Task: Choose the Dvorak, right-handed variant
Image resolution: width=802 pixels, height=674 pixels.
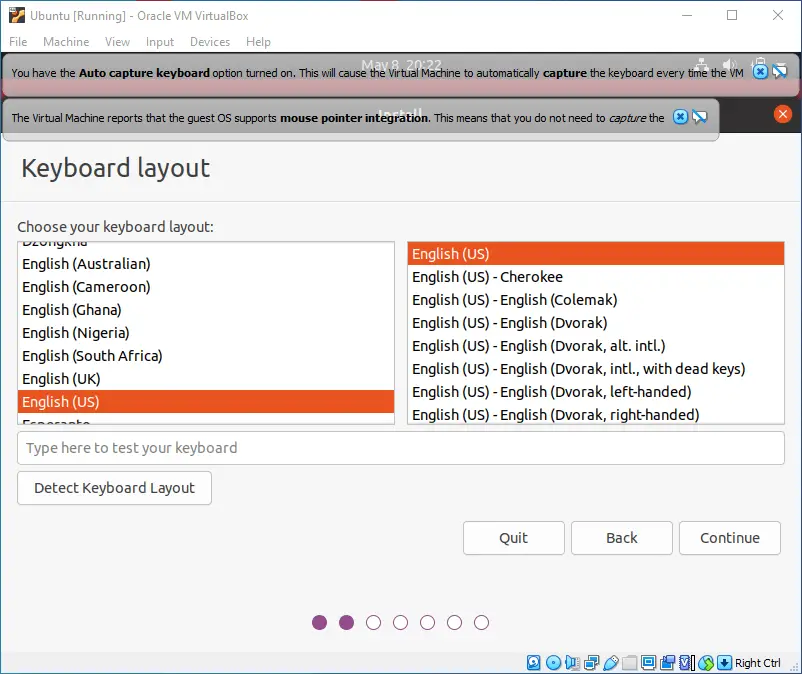Action: pos(596,414)
